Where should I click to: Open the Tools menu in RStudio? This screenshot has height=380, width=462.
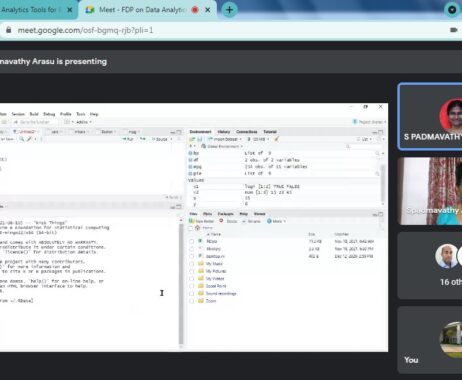point(81,114)
